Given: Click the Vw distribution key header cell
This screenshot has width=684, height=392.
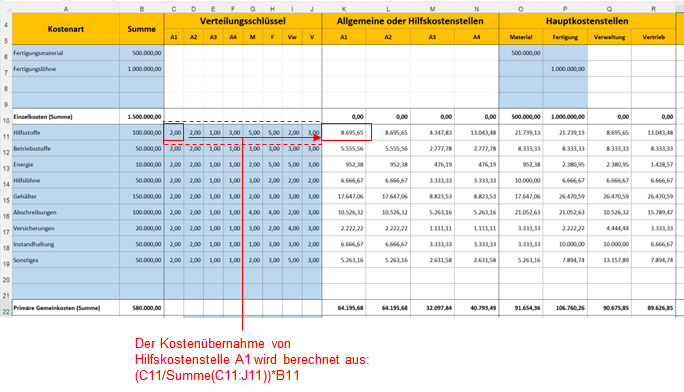Looking at the screenshot, I should pyautogui.click(x=292, y=37).
